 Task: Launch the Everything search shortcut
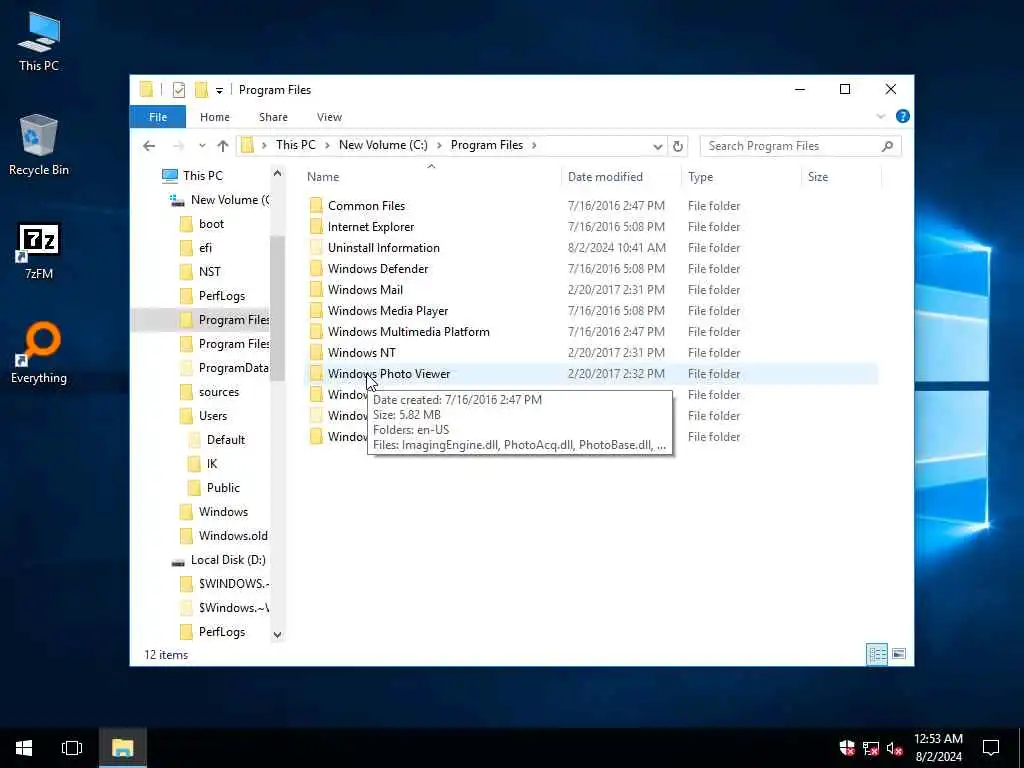[x=39, y=353]
